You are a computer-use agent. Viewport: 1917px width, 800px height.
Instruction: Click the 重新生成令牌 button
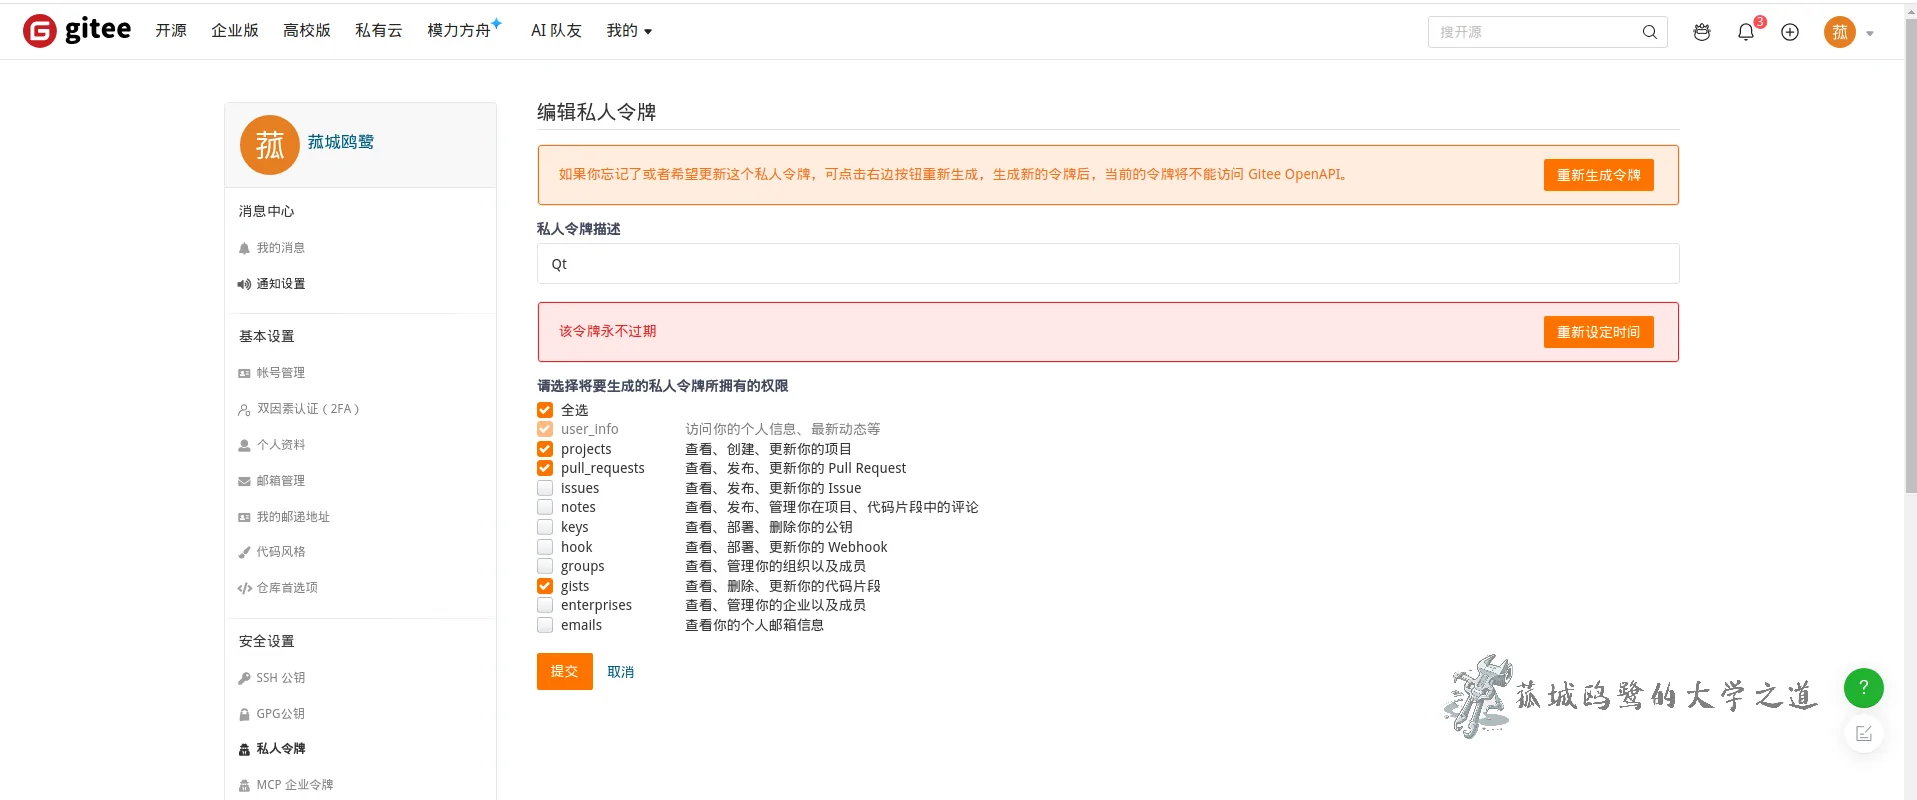click(1598, 175)
